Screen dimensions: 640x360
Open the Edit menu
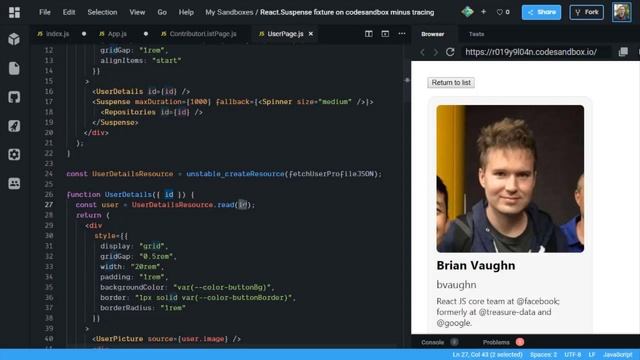(69, 12)
